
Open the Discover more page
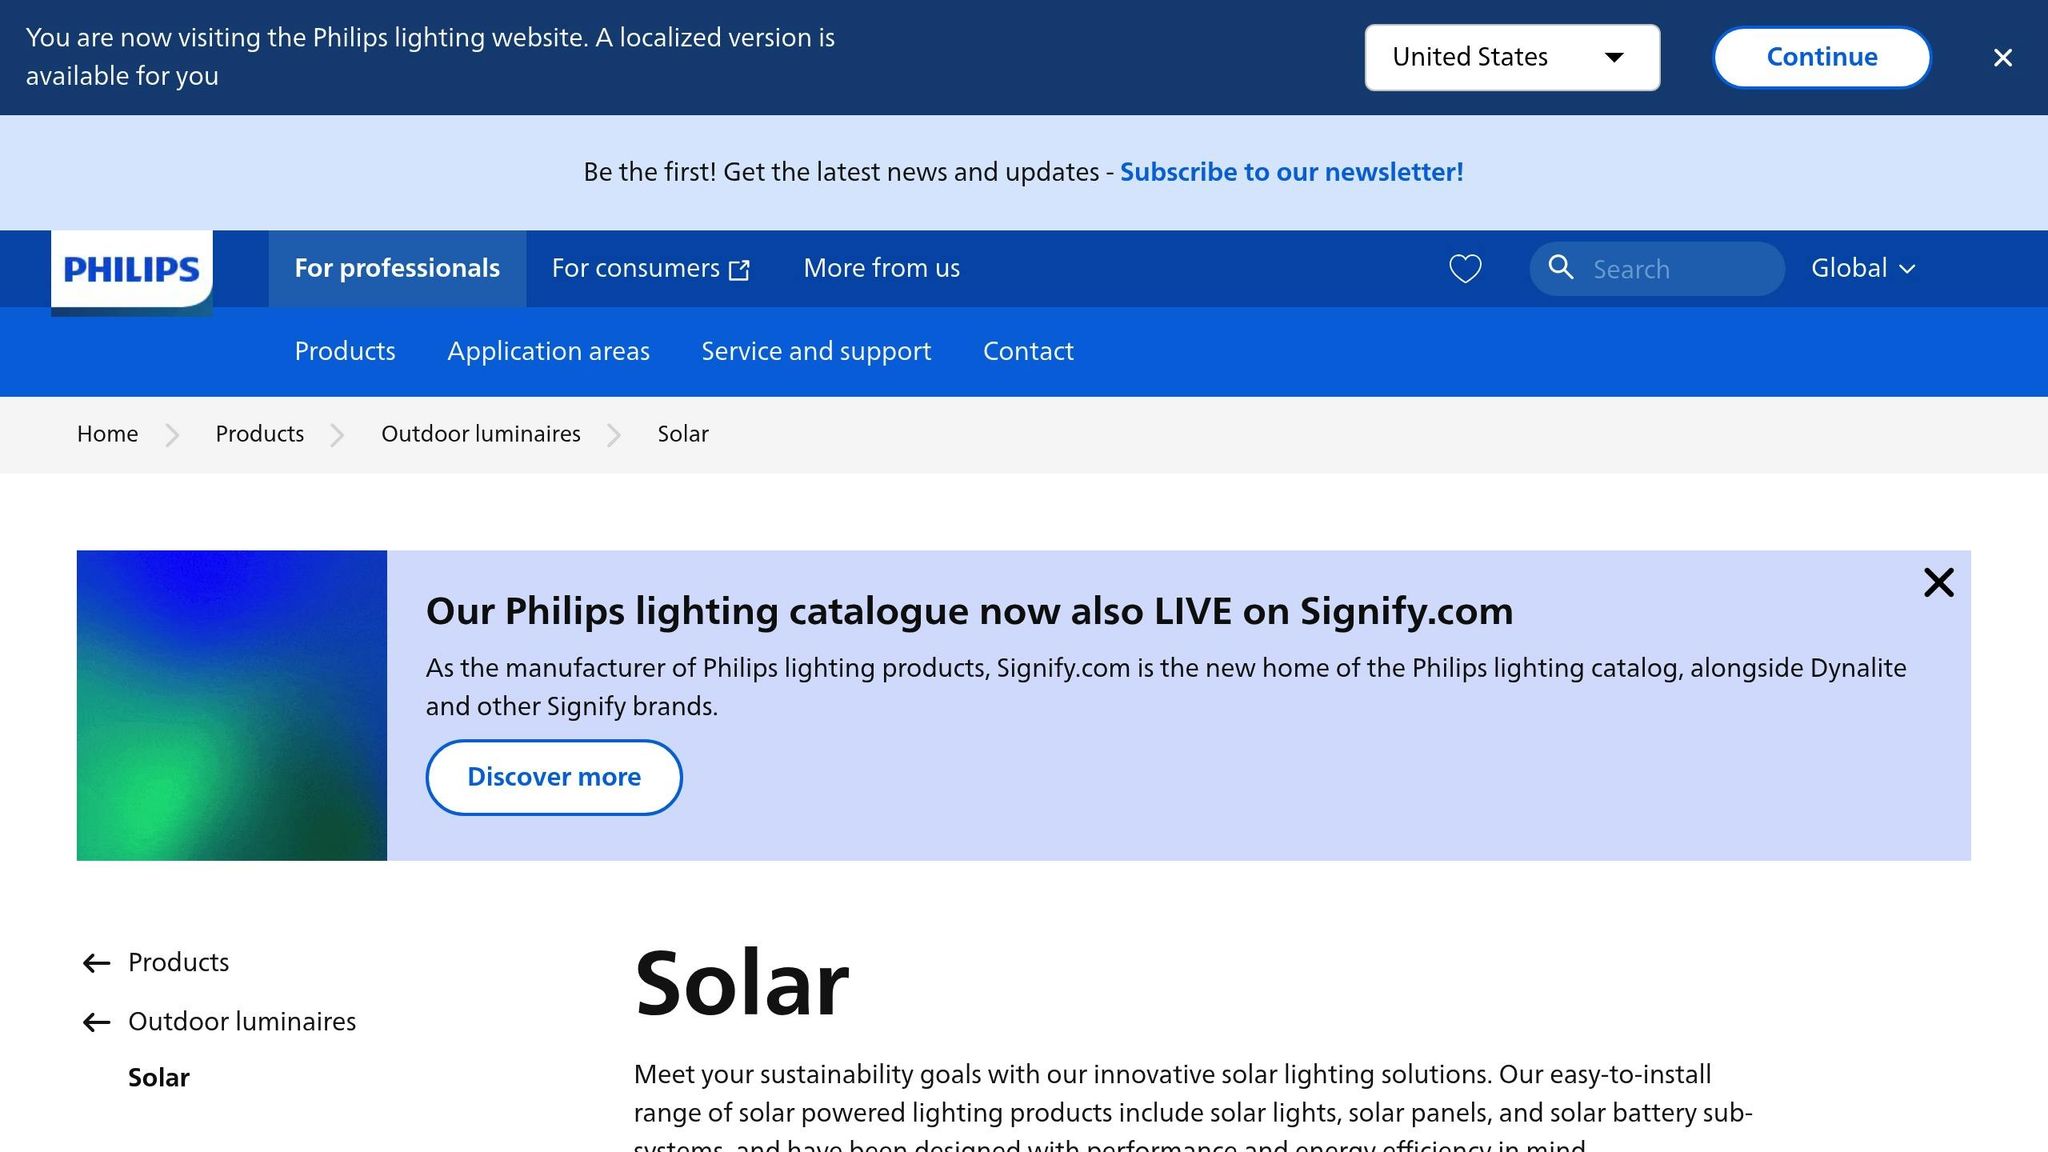[x=554, y=777]
